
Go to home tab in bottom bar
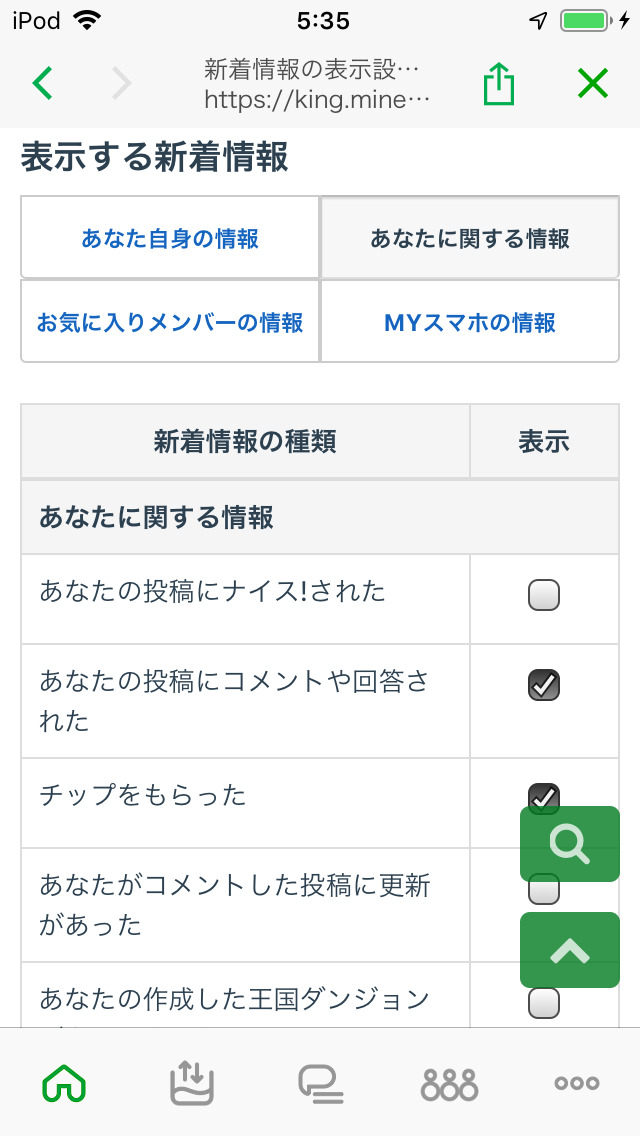(63, 1083)
